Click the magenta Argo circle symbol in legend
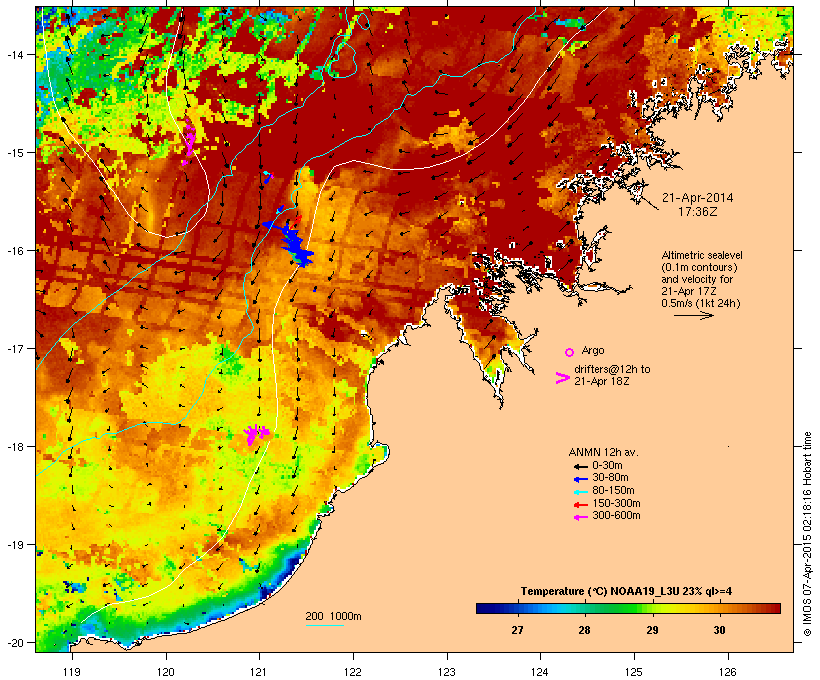820x680 pixels. 570,352
